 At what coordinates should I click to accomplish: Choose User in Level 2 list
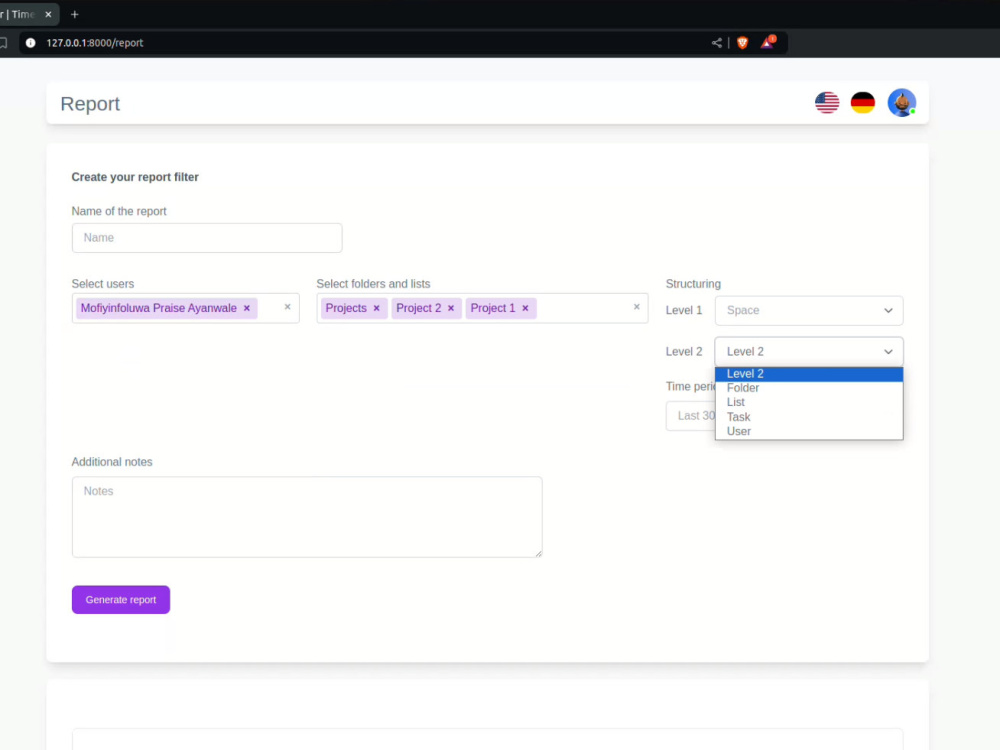809,432
